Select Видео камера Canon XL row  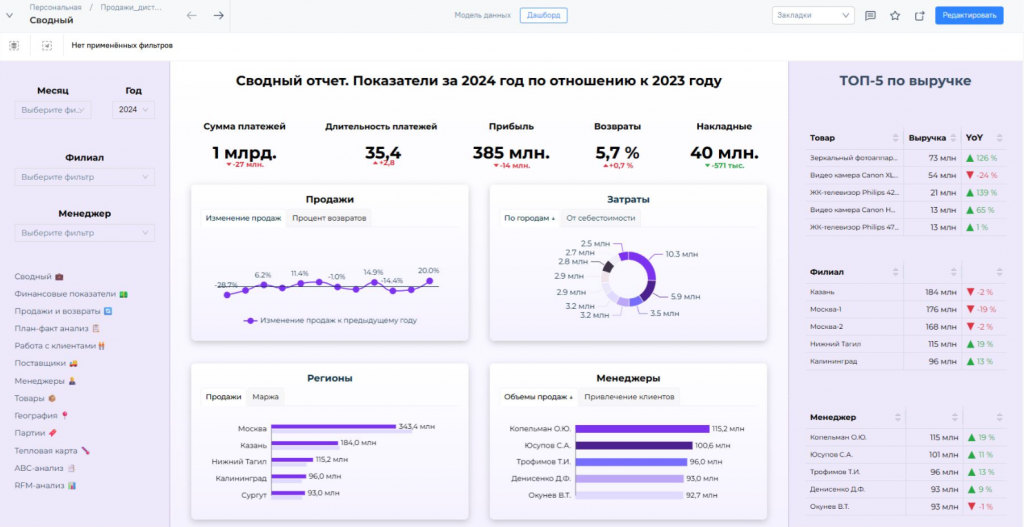[x=905, y=176]
